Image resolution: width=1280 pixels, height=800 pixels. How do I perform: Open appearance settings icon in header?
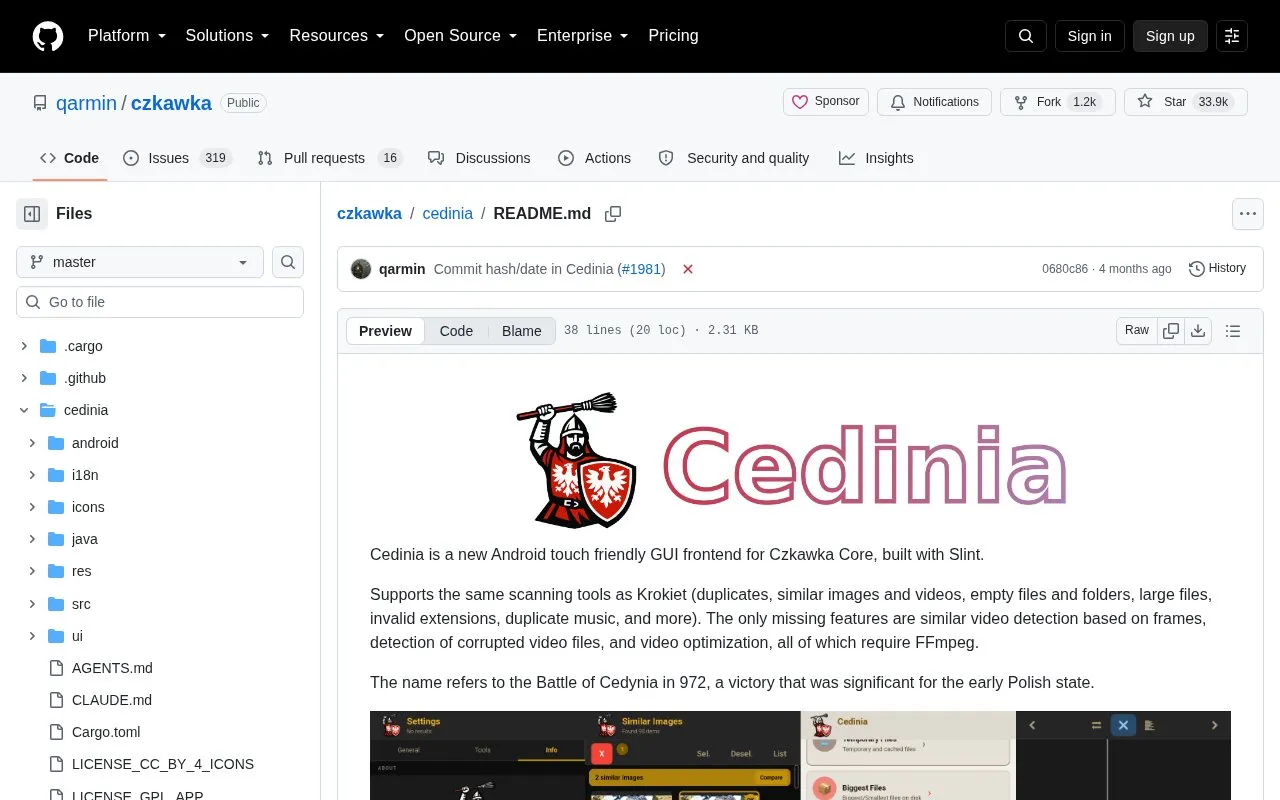pos(1232,36)
